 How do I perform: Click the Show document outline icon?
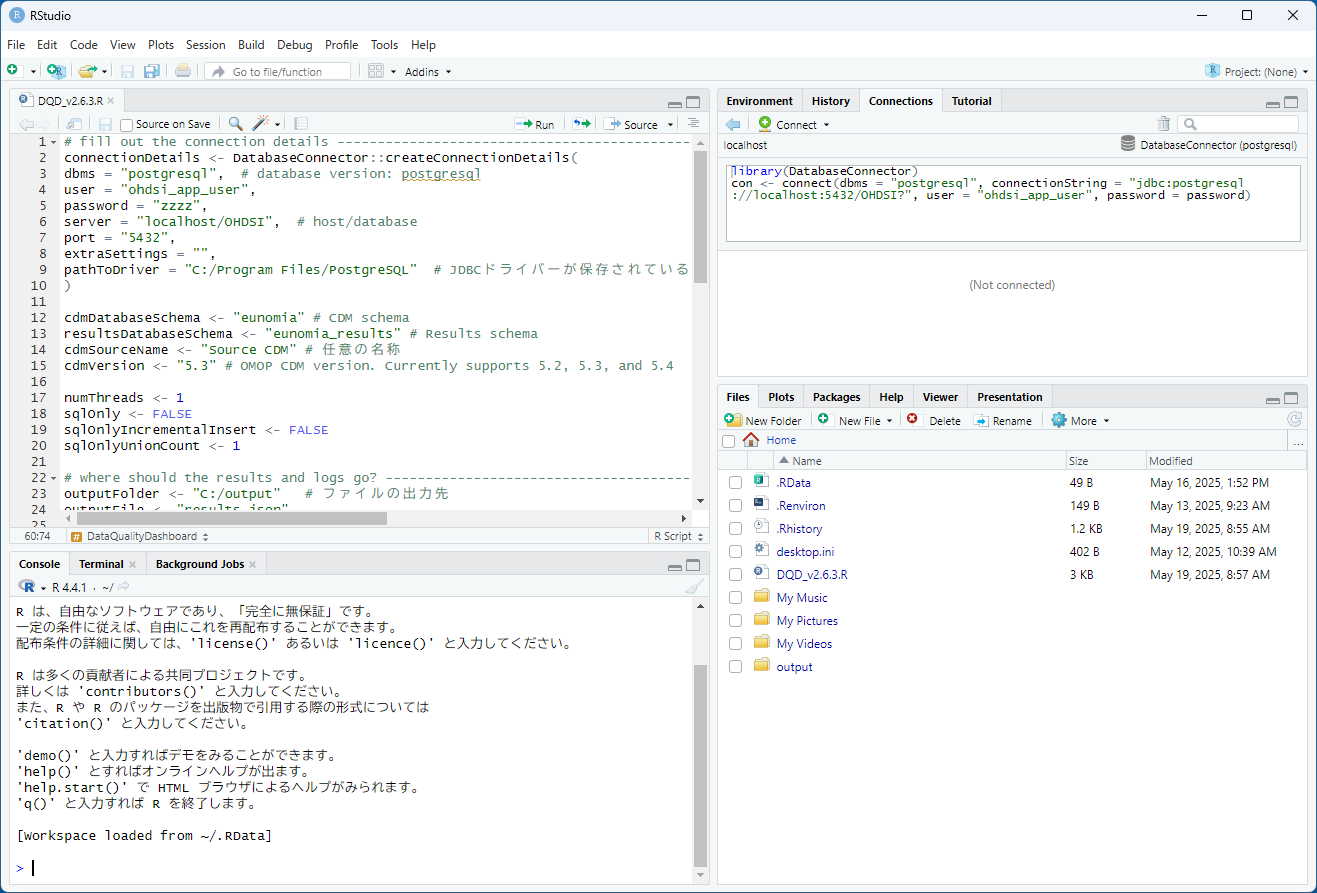point(693,124)
